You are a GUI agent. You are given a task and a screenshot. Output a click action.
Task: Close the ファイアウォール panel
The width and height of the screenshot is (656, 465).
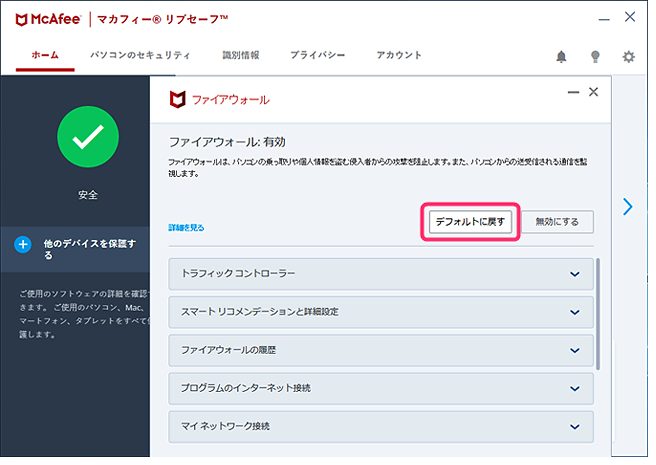[x=593, y=92]
